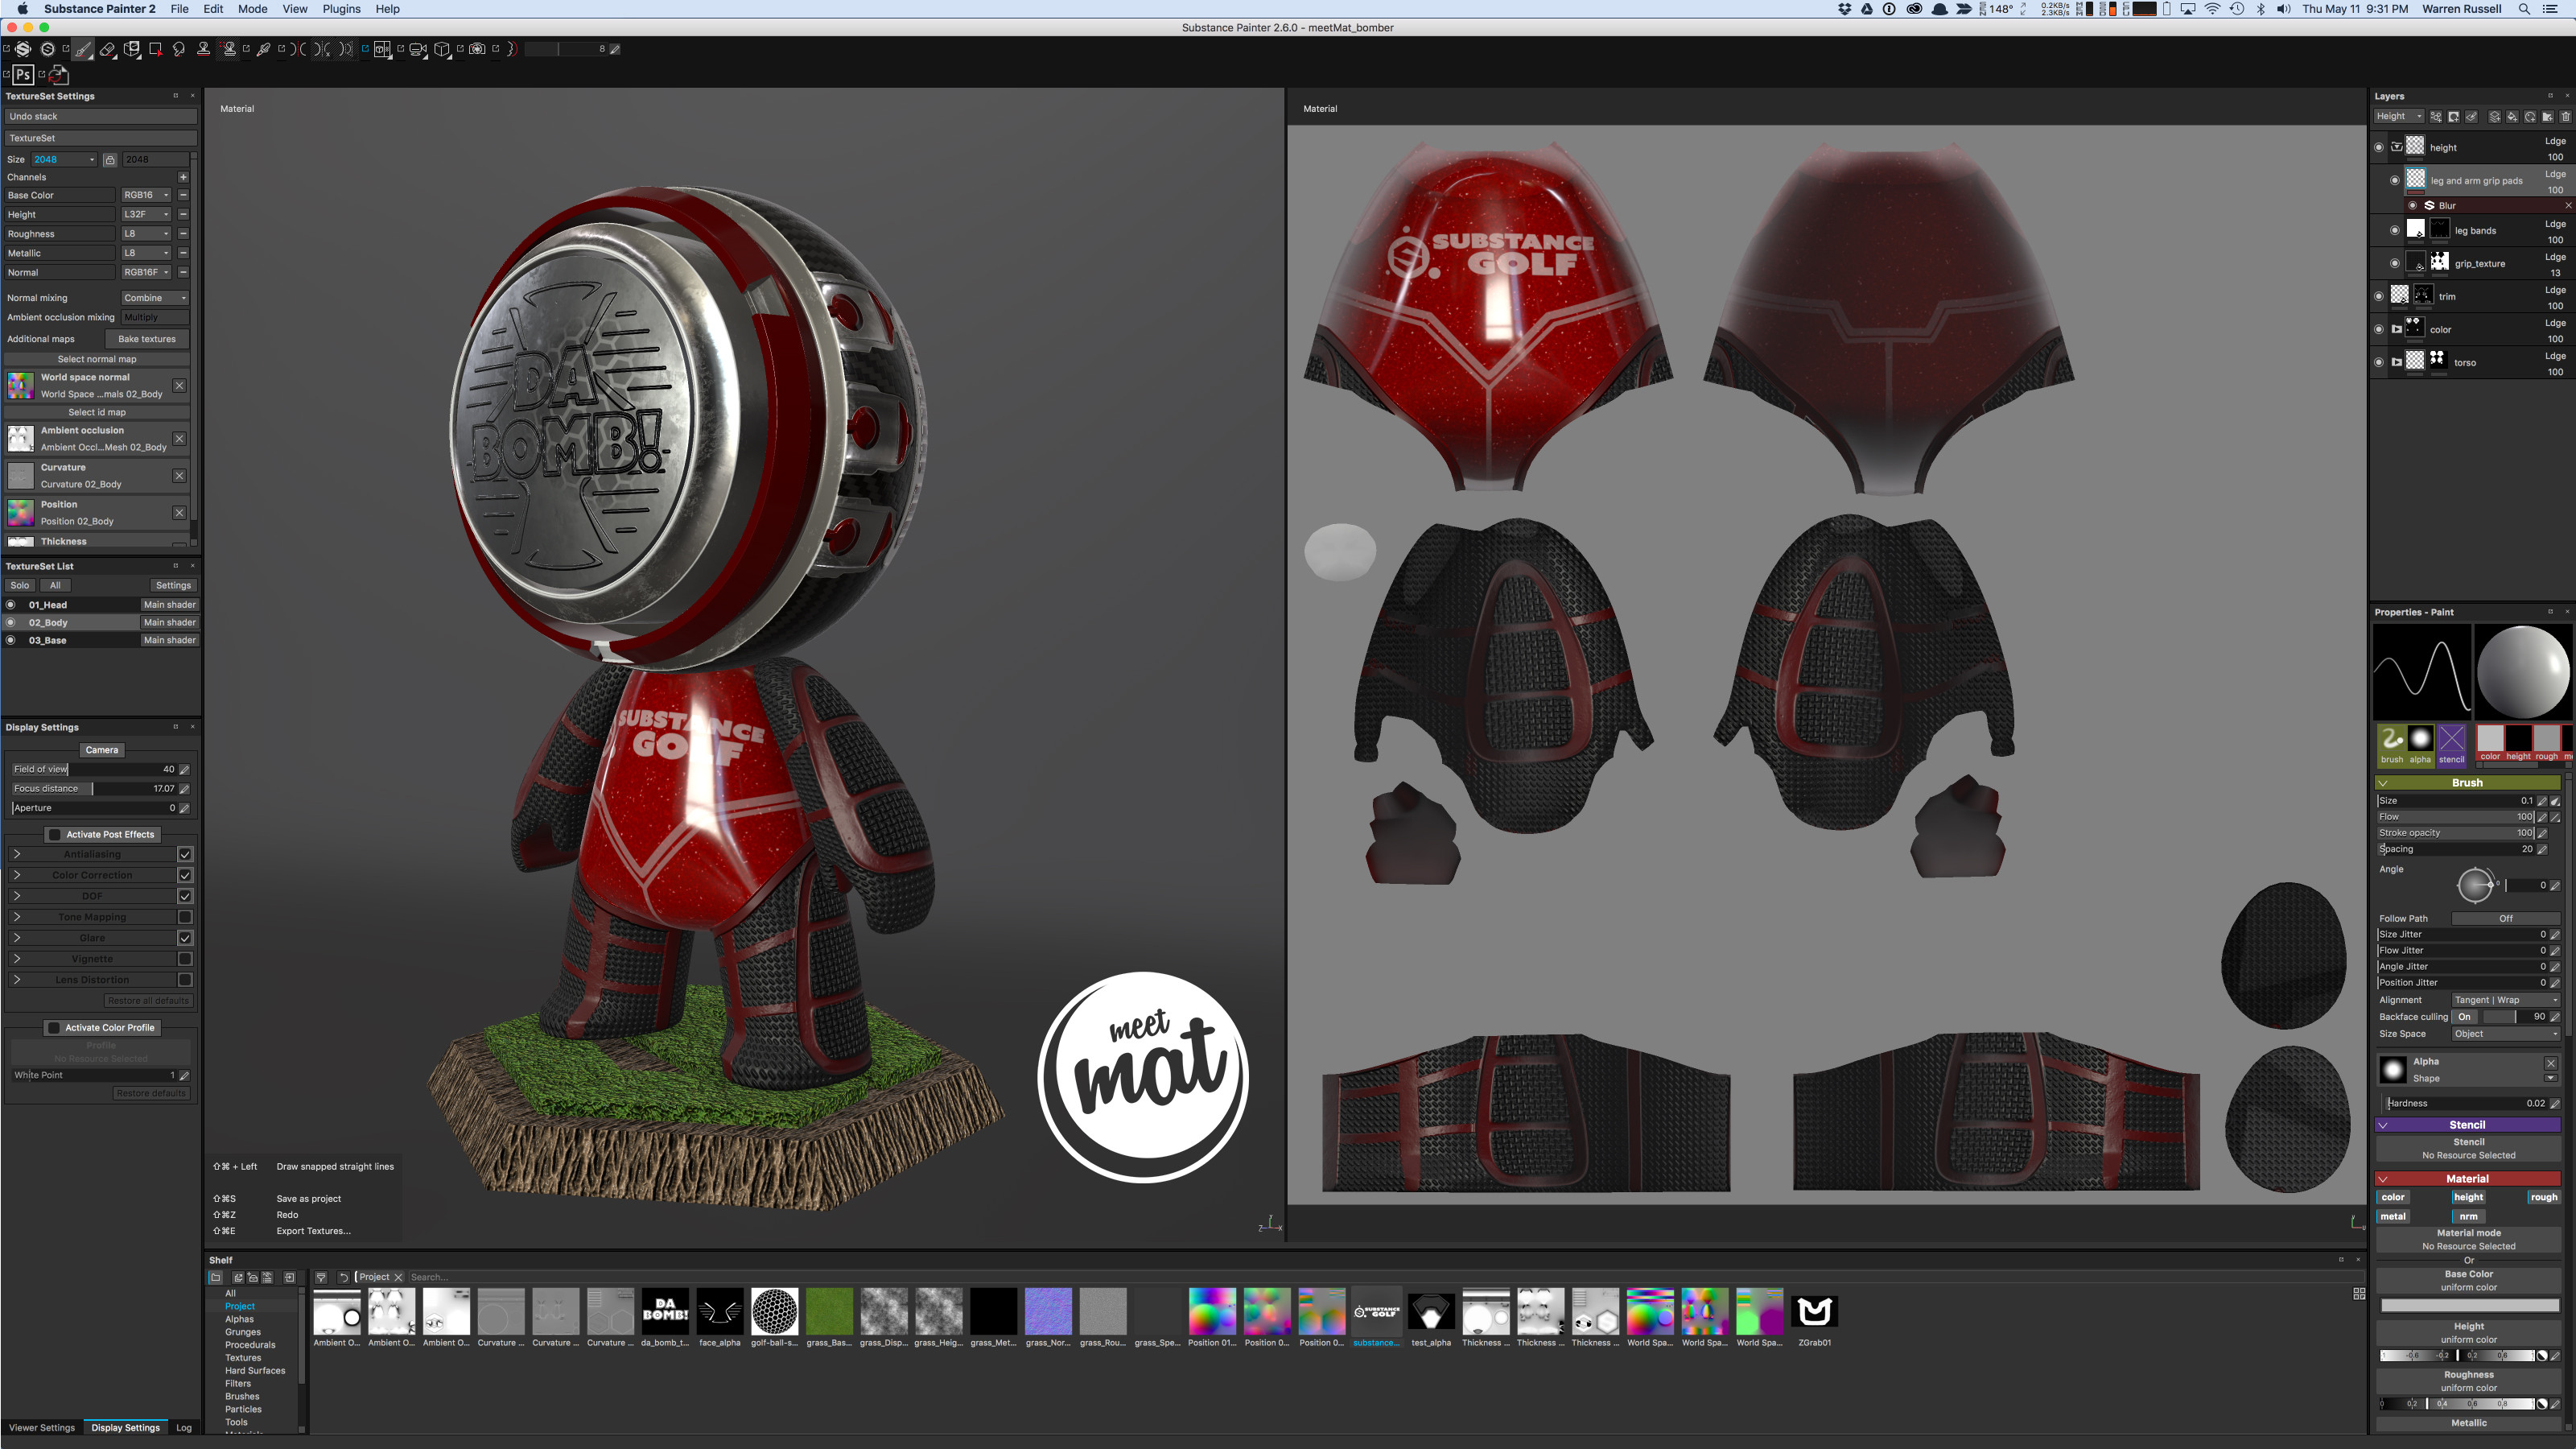Screen dimensions: 2576x1449
Task: Select the Smudge tool
Action: click(x=179, y=49)
